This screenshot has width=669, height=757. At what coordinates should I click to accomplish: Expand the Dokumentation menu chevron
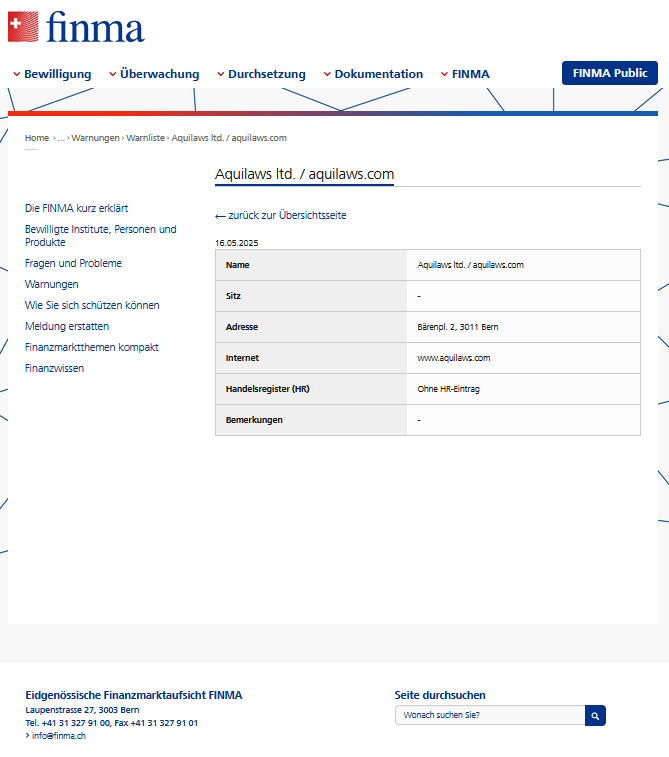tap(327, 74)
